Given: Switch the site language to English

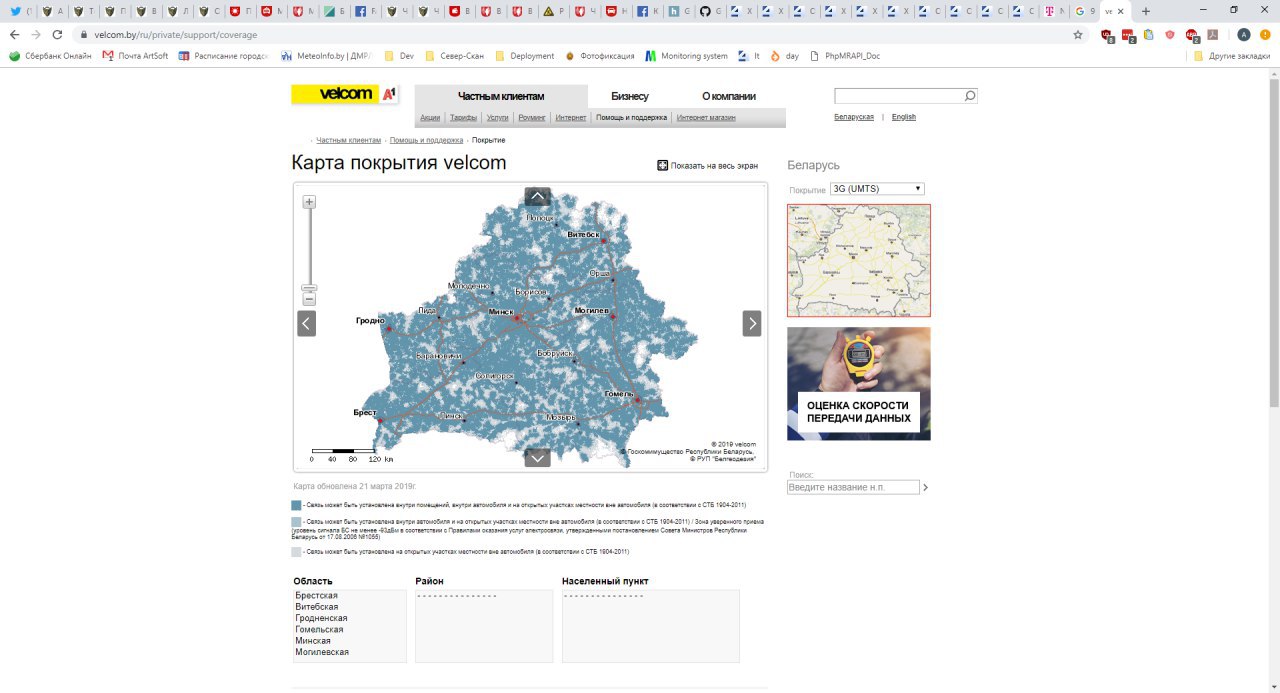Looking at the screenshot, I should click(904, 117).
